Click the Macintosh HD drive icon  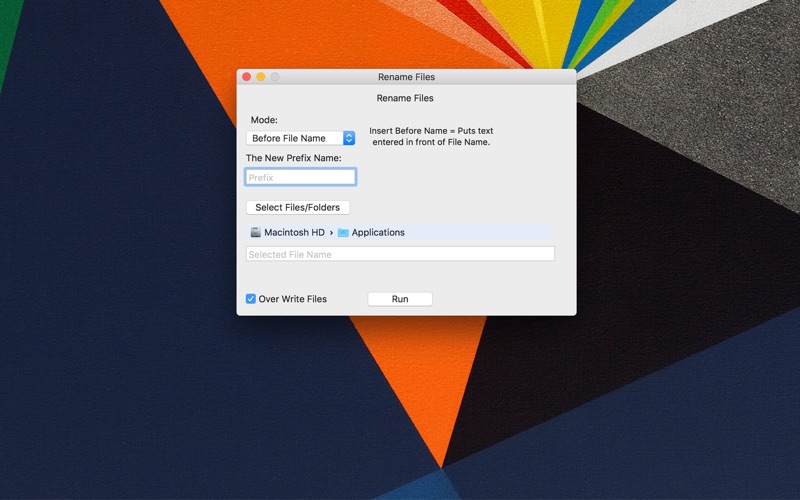tap(256, 233)
